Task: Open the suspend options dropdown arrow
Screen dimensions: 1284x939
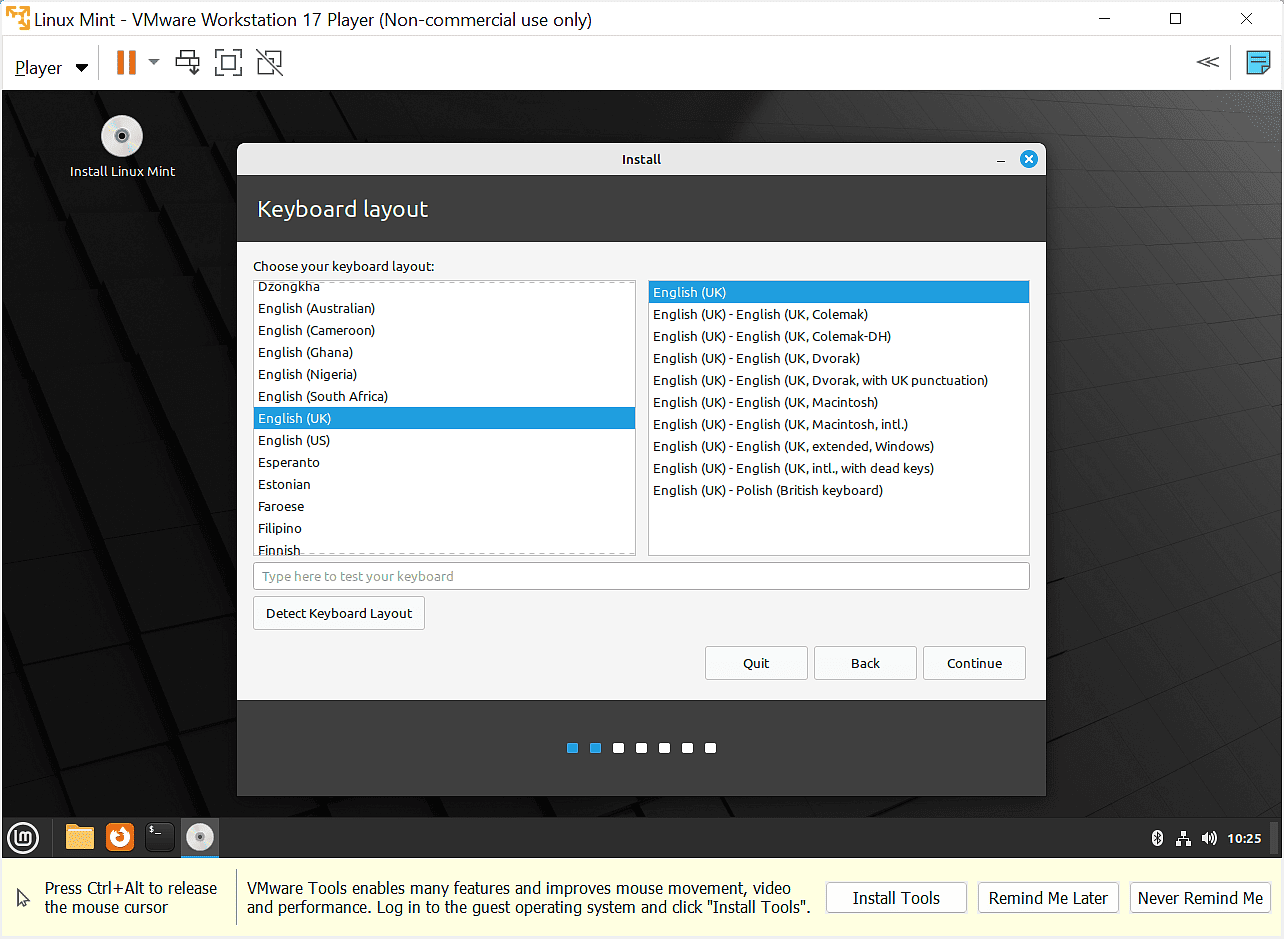Action: (x=153, y=62)
